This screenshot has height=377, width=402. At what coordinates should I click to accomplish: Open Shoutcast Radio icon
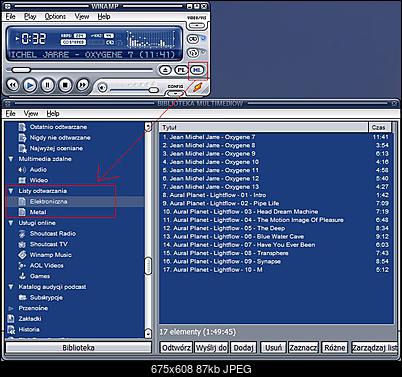point(22,234)
